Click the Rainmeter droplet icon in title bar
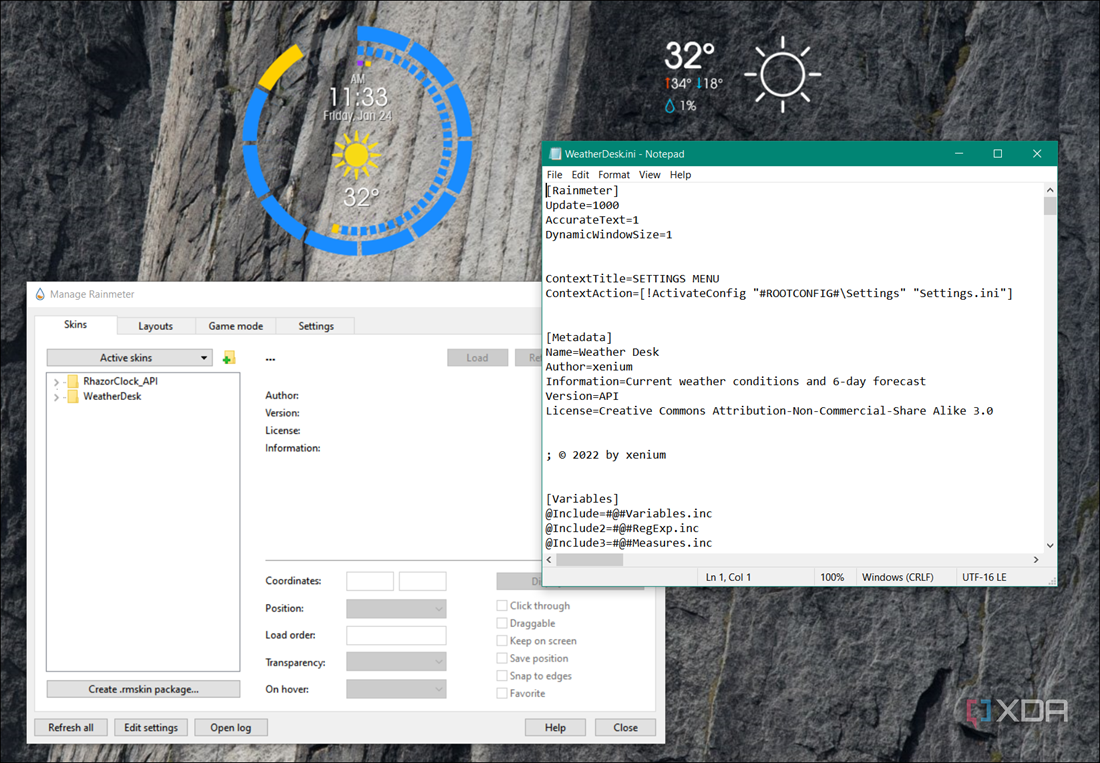Image resolution: width=1100 pixels, height=763 pixels. pyautogui.click(x=39, y=293)
